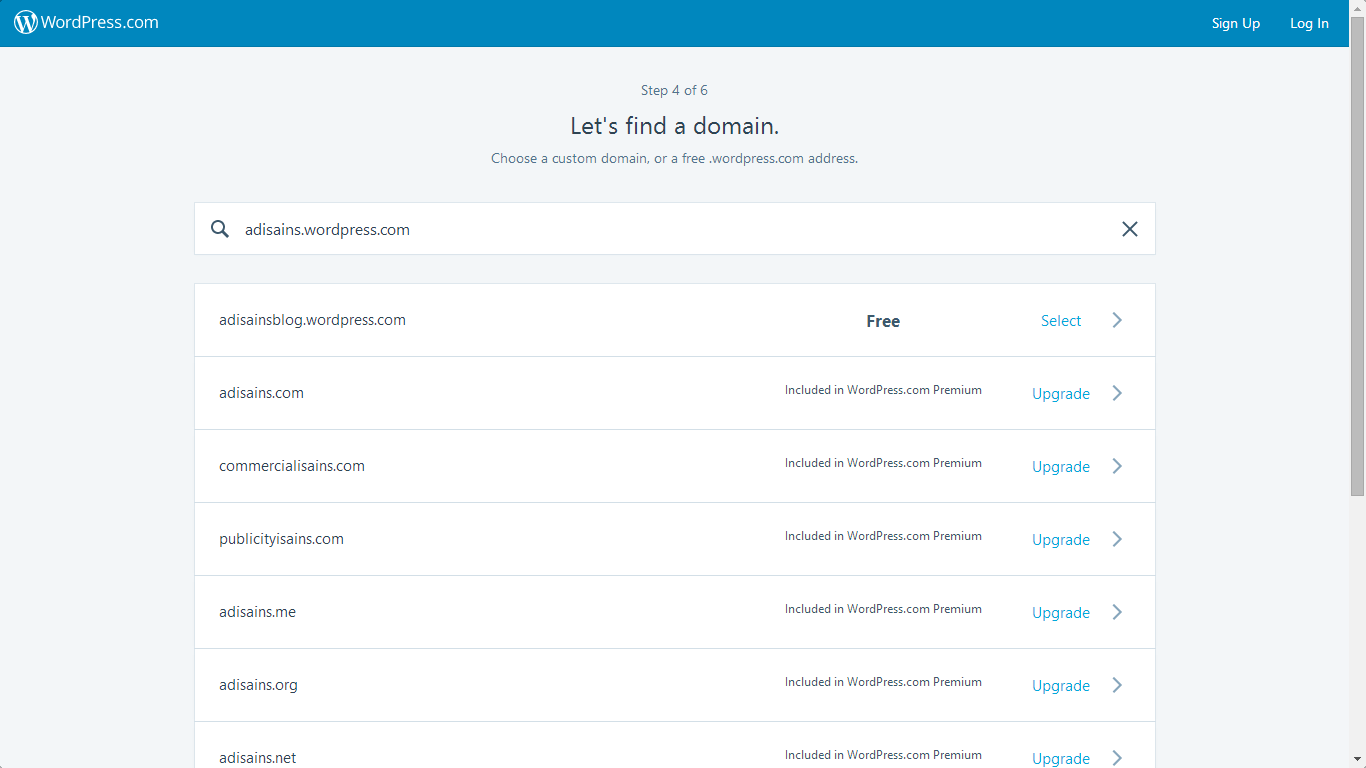Focus the domain search input field
Screen dimensions: 1366x768
[675, 229]
